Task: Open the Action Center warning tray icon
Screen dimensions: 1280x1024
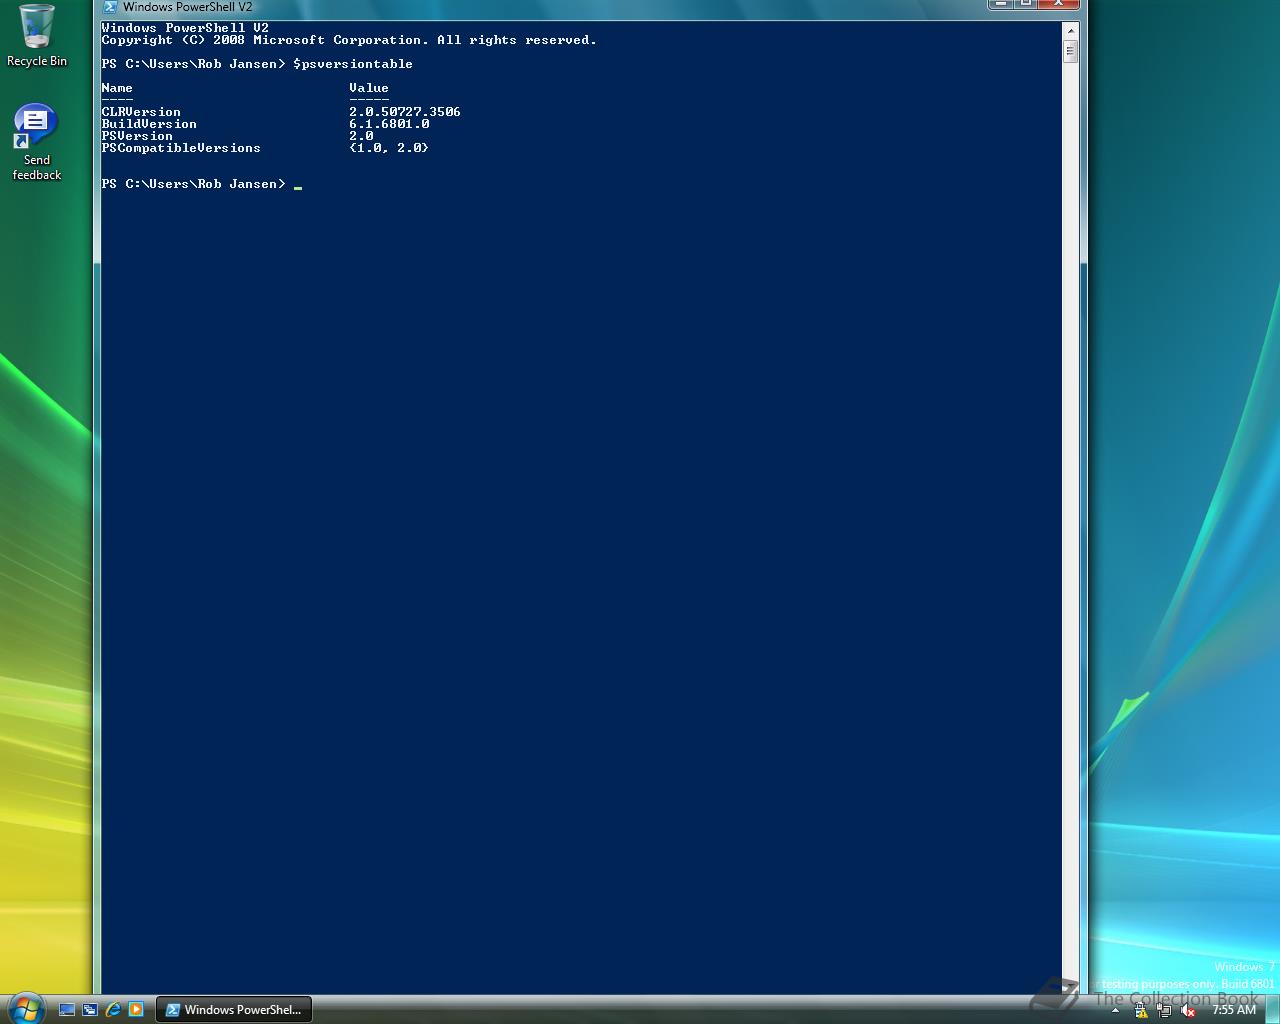Action: click(1141, 1011)
